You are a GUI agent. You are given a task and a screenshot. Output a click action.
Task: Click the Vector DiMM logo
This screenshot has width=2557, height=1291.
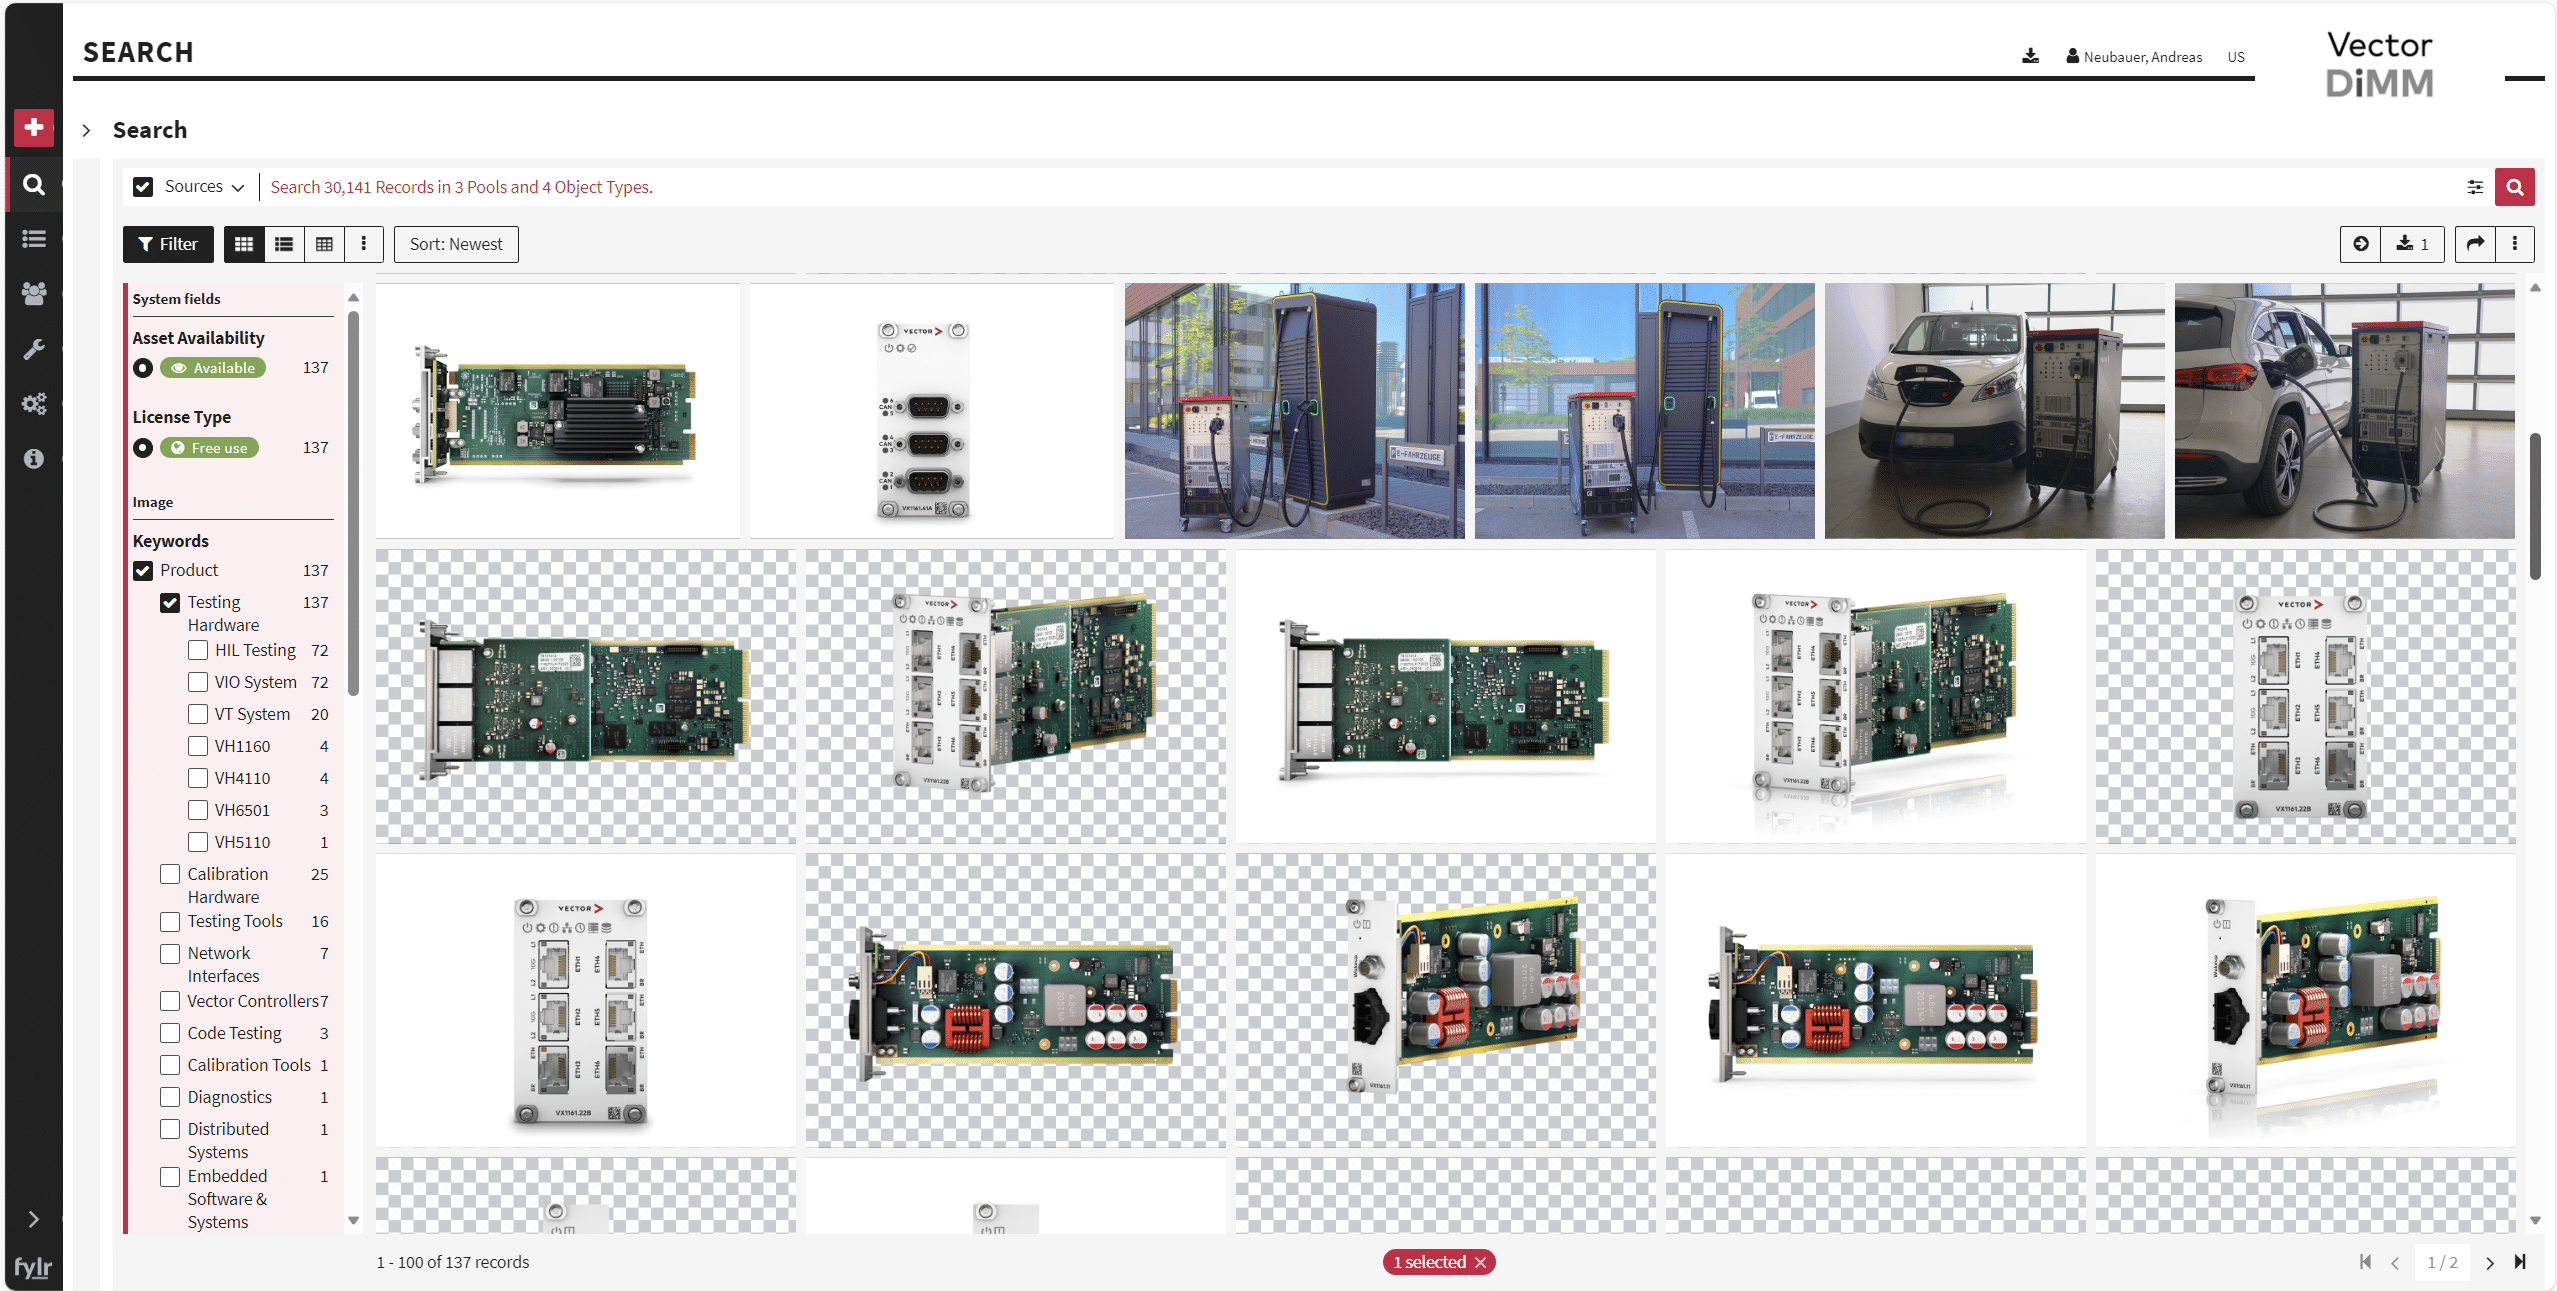[x=2379, y=64]
